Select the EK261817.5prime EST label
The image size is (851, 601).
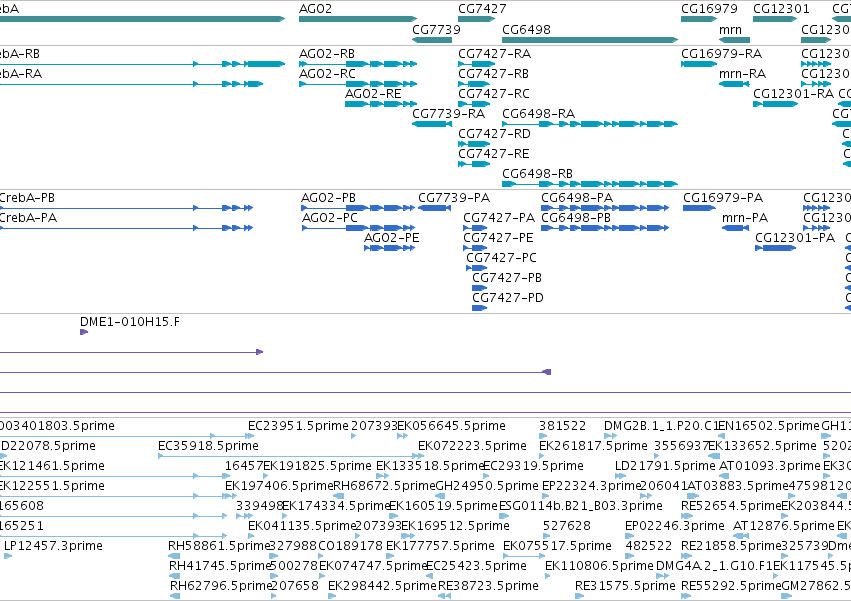(593, 446)
